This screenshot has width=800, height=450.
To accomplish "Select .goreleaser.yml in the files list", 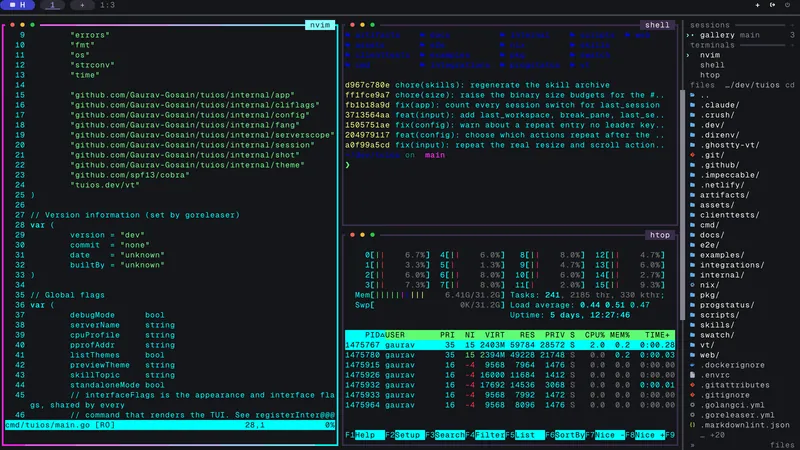I will [737, 415].
